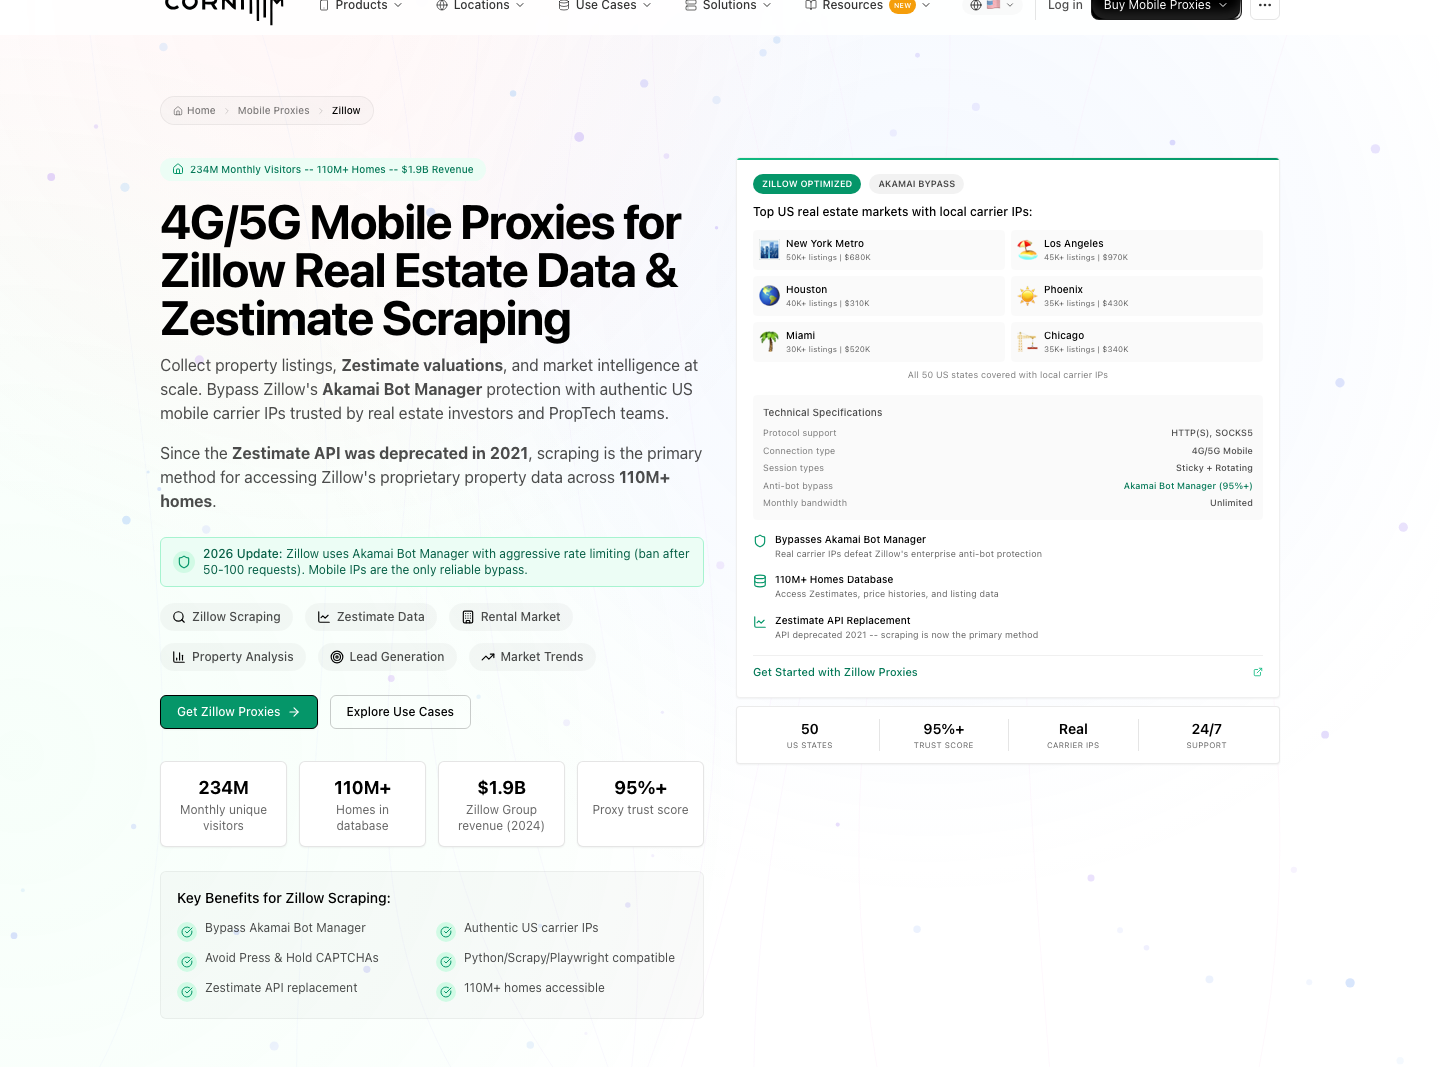Click the Explore Use Cases button

tap(400, 712)
